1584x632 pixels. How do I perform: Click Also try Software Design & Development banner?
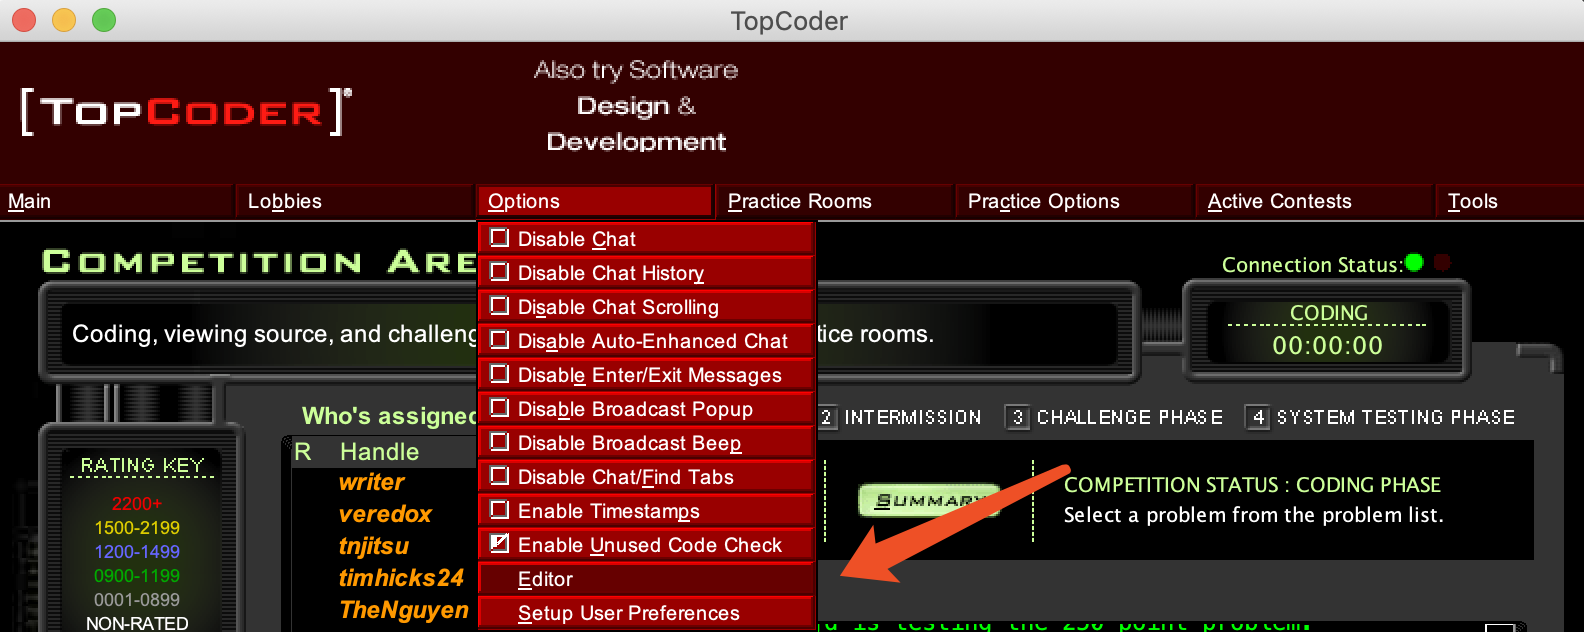click(x=636, y=105)
